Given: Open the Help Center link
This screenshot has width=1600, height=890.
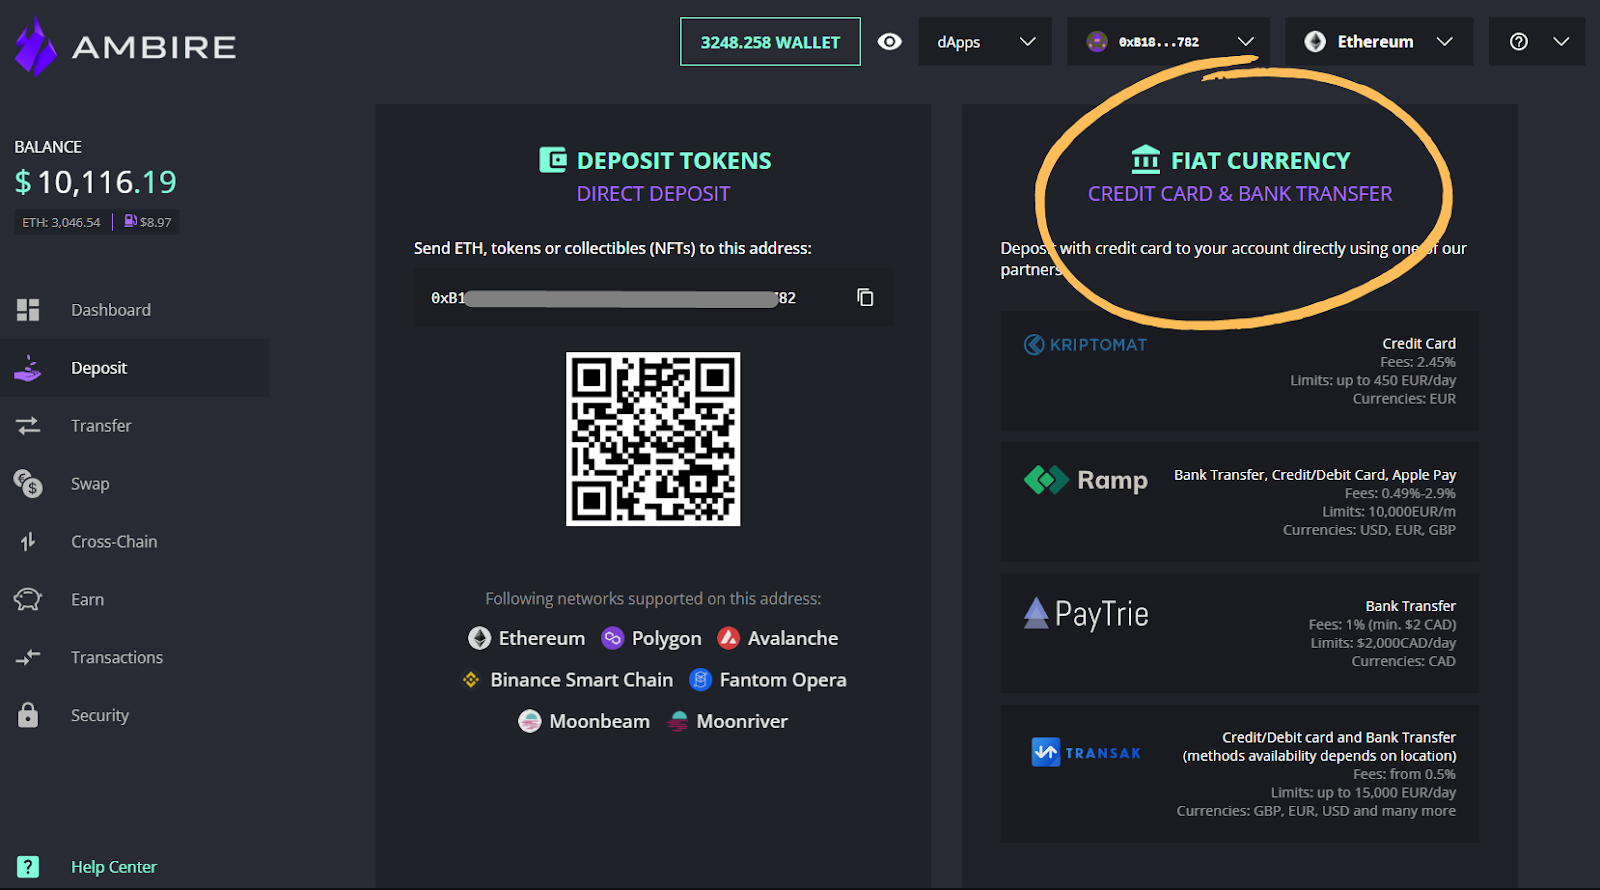Looking at the screenshot, I should [x=113, y=867].
